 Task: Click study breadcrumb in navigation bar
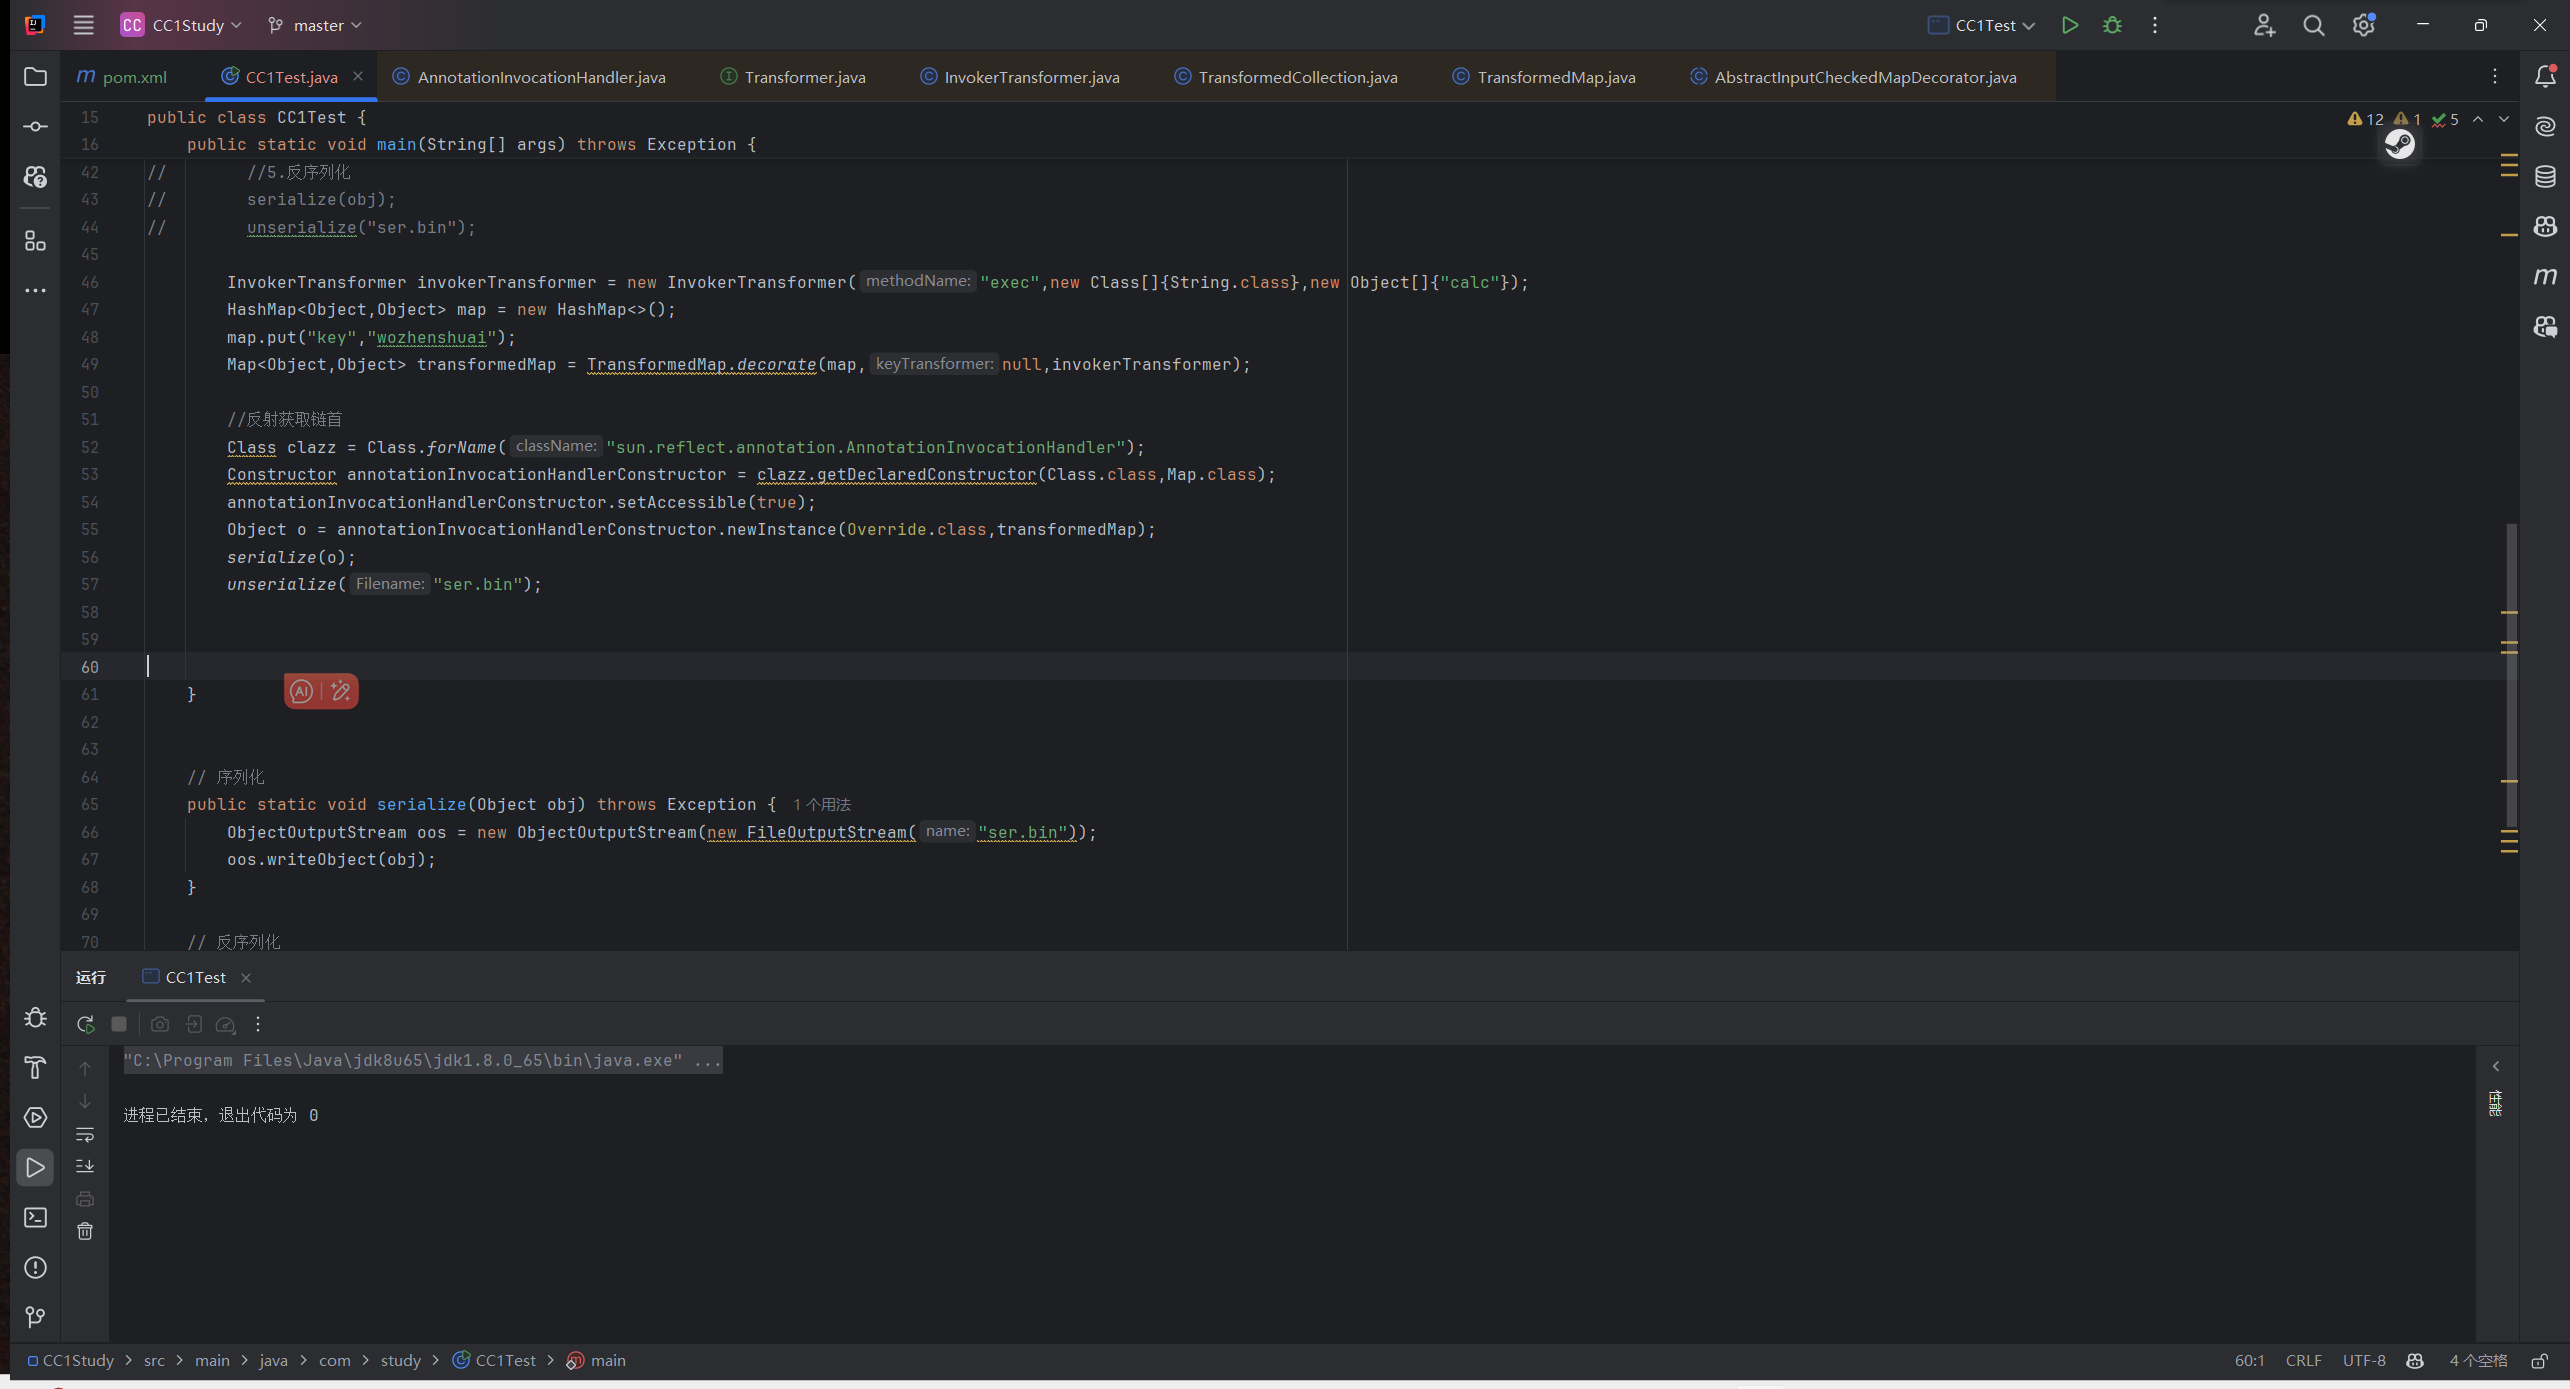pyautogui.click(x=401, y=1360)
